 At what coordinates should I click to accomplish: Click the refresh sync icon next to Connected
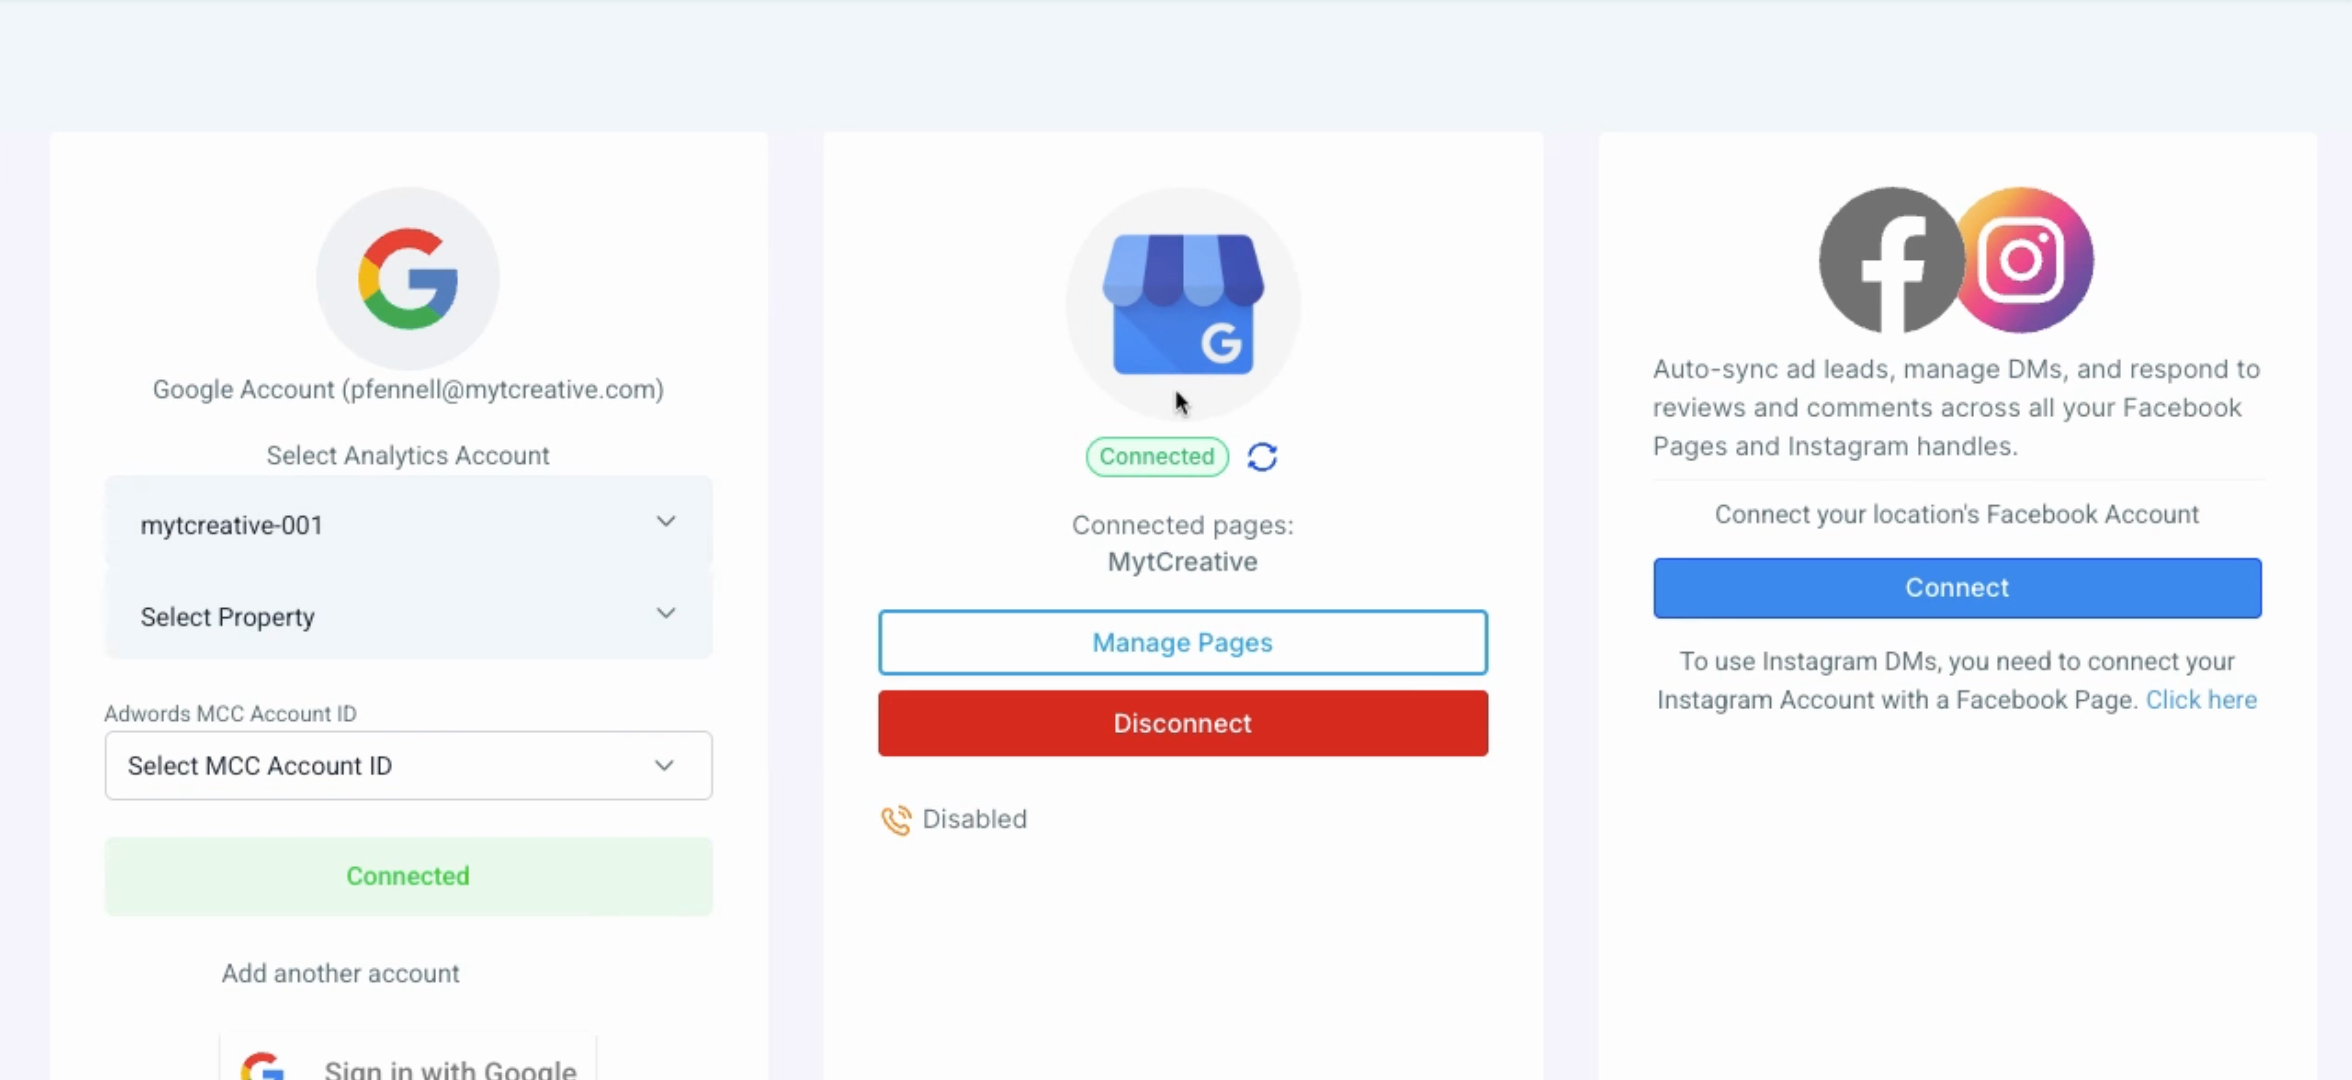click(1262, 457)
